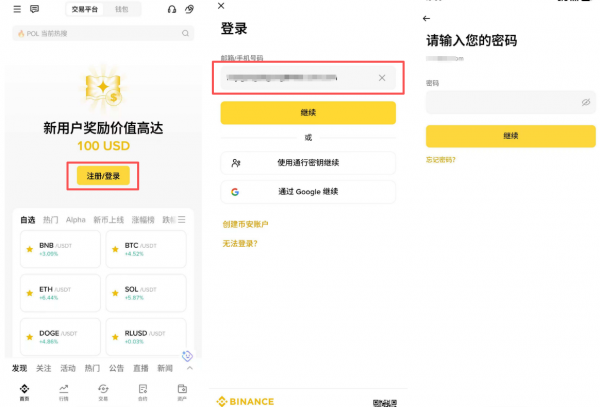Switch to 交易平台 tab
600x407 pixels.
85,9
